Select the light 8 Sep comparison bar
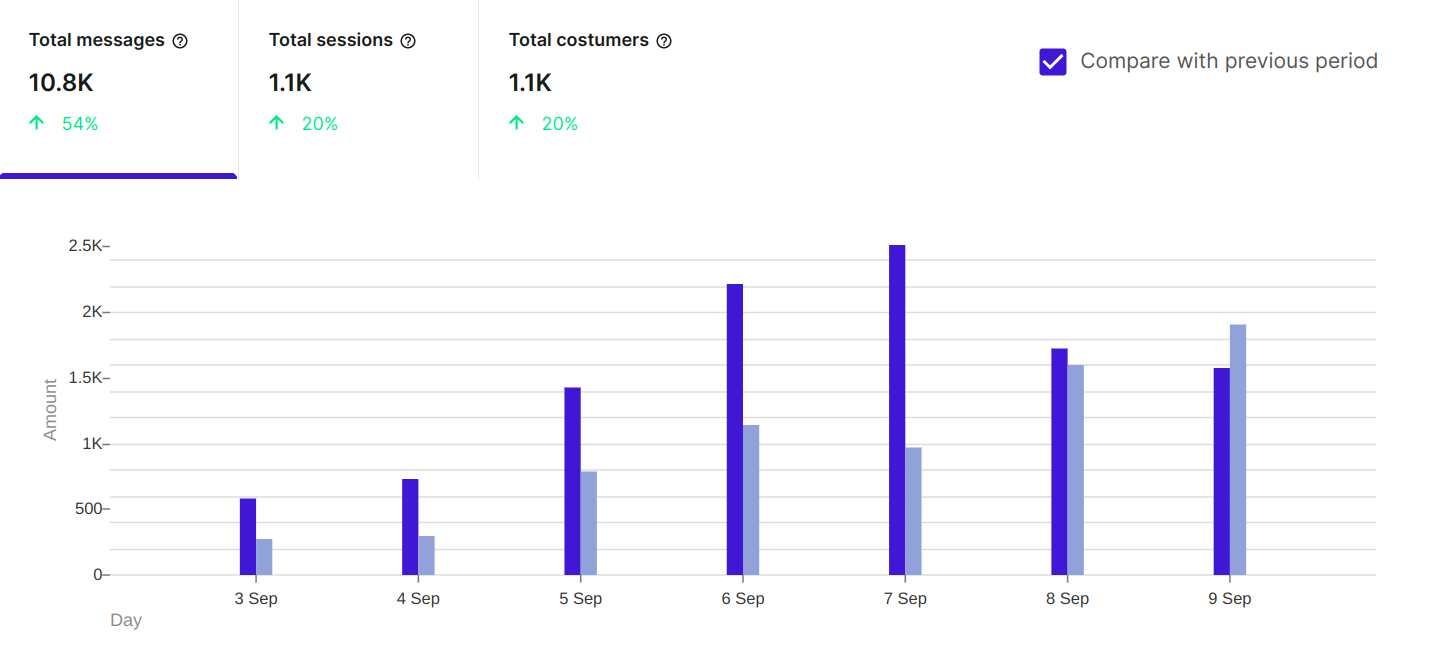Viewport: 1451px width, 658px height. [x=1075, y=470]
